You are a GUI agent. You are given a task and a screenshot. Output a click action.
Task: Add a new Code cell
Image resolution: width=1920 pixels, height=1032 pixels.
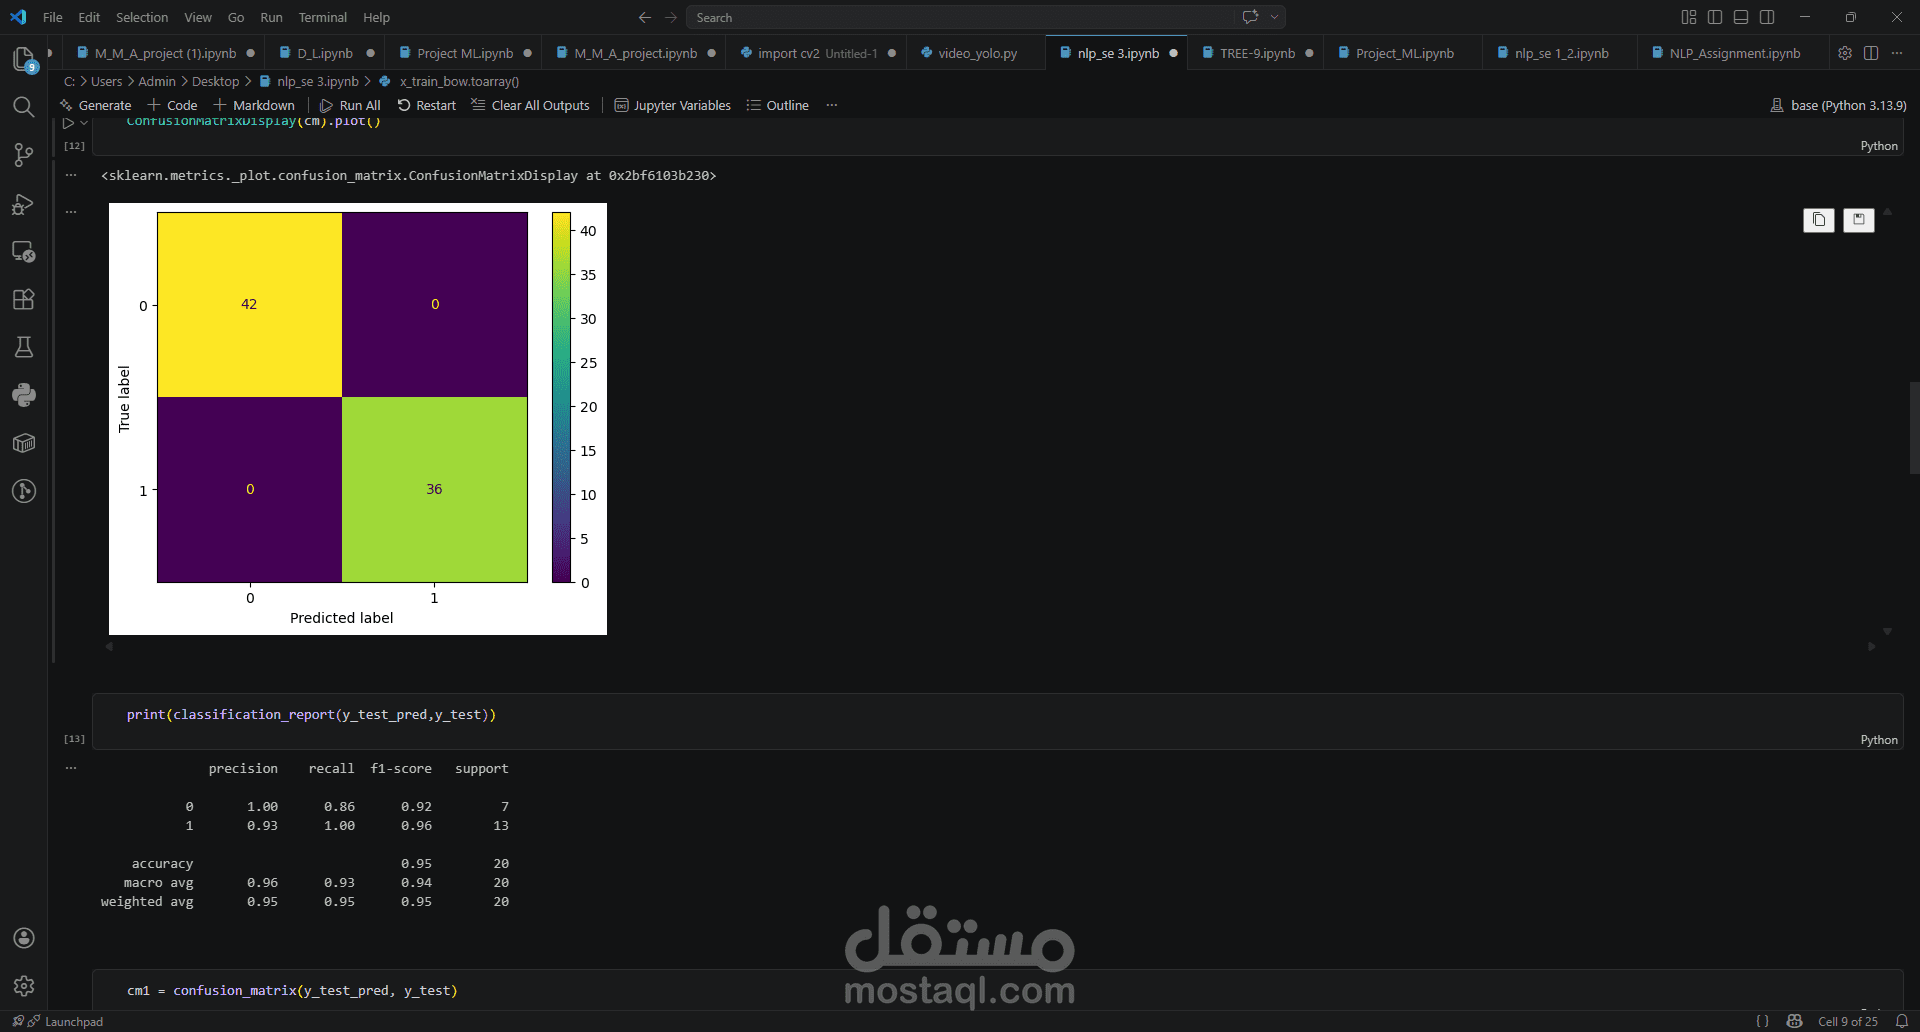[172, 105]
